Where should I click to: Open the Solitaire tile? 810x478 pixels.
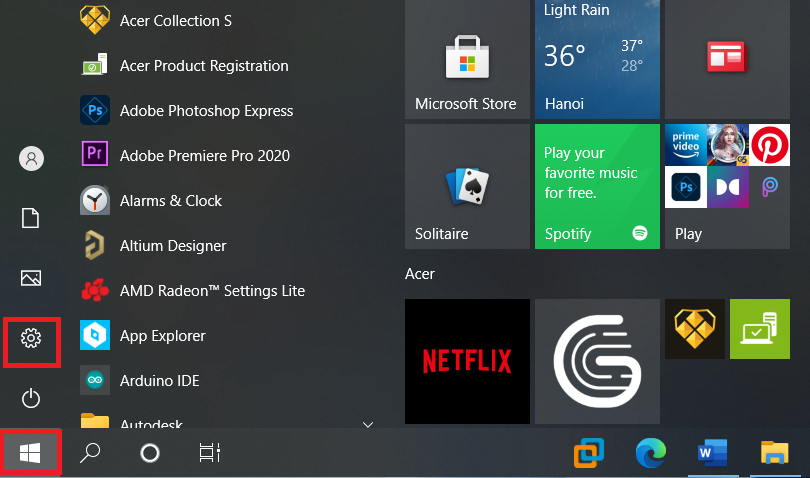[x=468, y=187]
